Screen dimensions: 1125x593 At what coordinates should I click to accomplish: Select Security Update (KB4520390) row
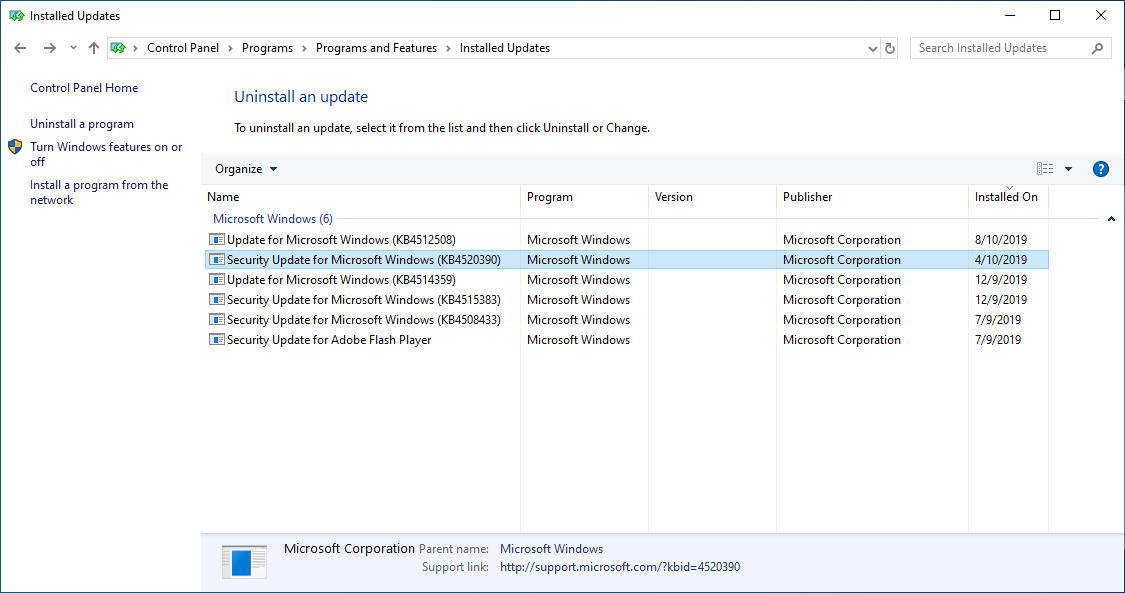(x=627, y=260)
